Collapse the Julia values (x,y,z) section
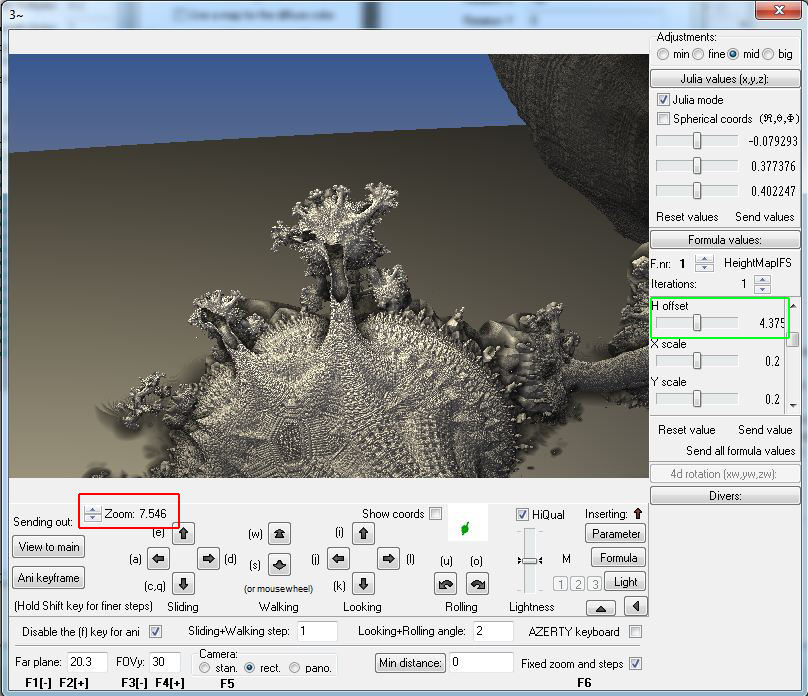The width and height of the screenshot is (808, 696). coord(725,79)
